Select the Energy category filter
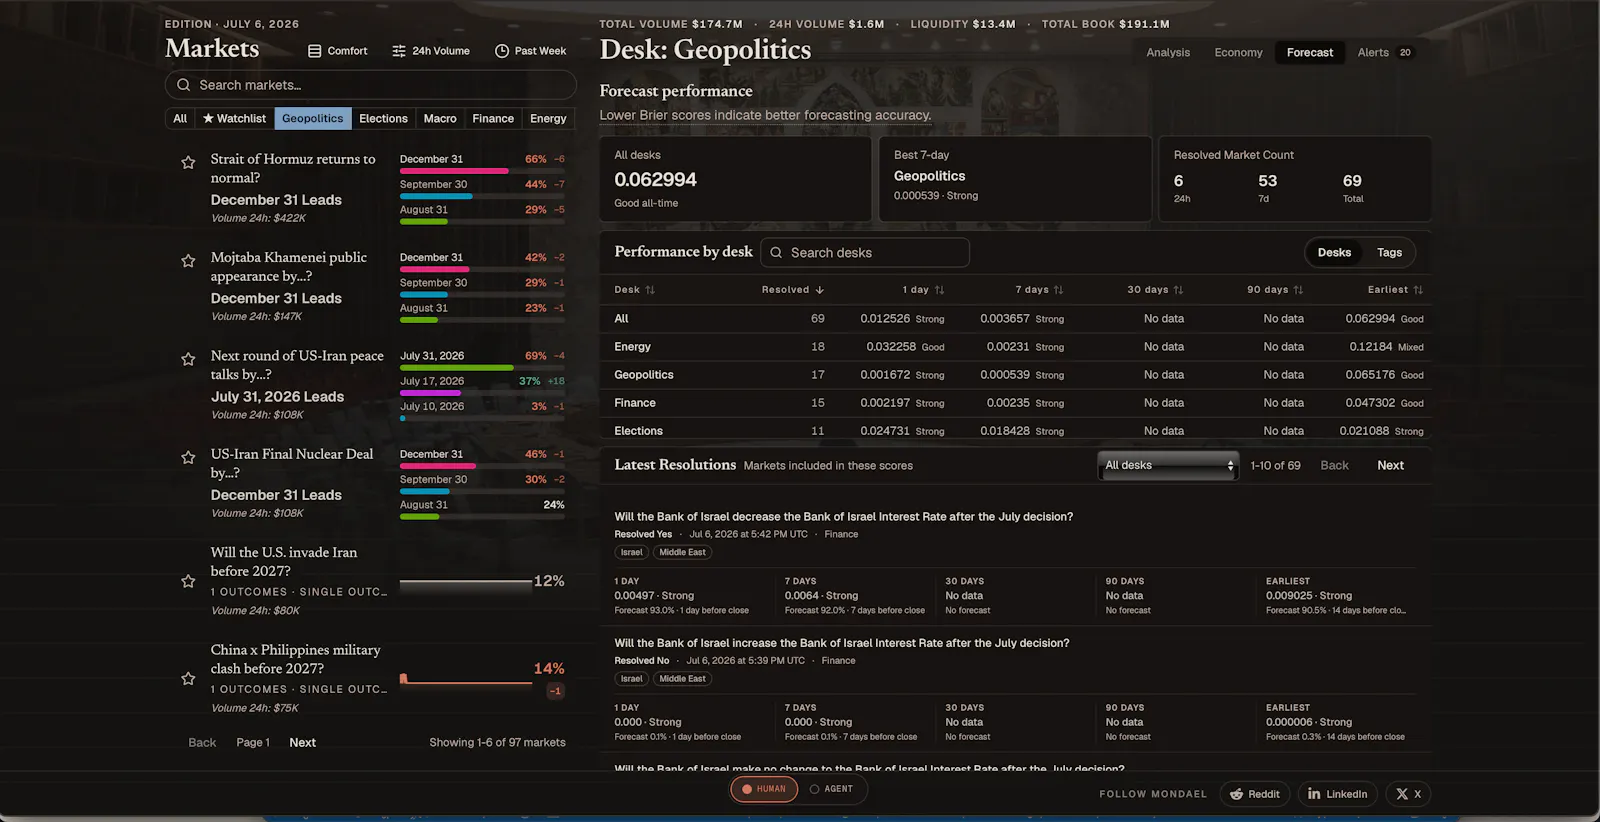Viewport: 1600px width, 822px height. click(548, 118)
